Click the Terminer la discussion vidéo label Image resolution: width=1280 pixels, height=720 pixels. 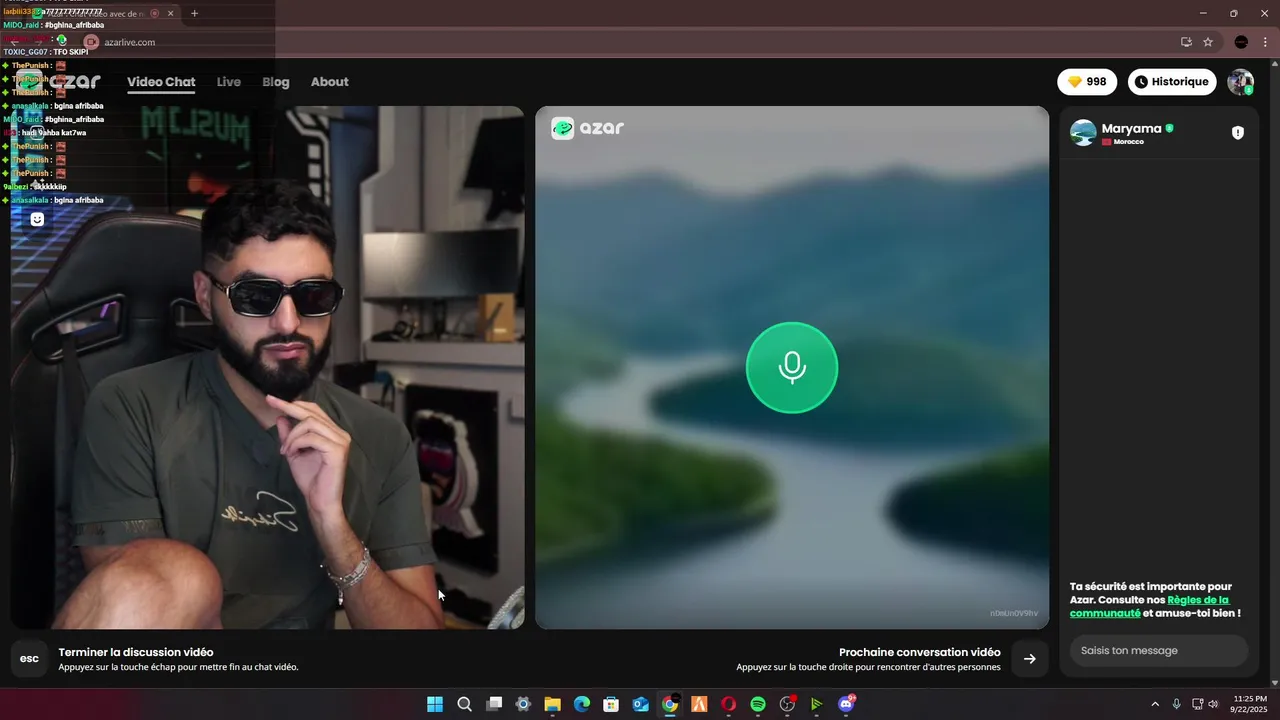(x=136, y=652)
